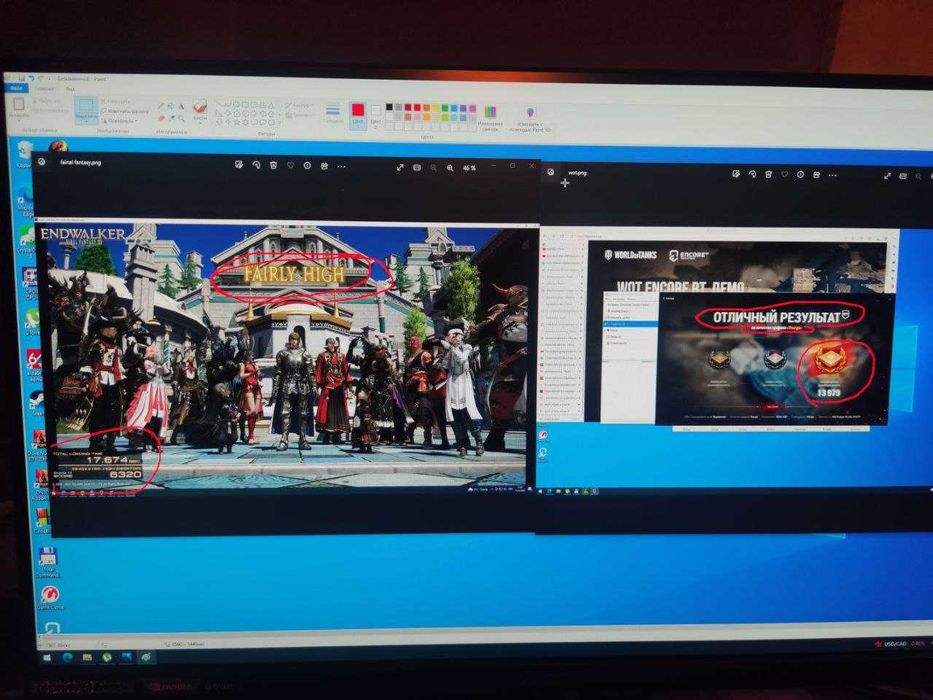Open See more menu in wot.png window
The height and width of the screenshot is (700, 933).
[x=832, y=176]
